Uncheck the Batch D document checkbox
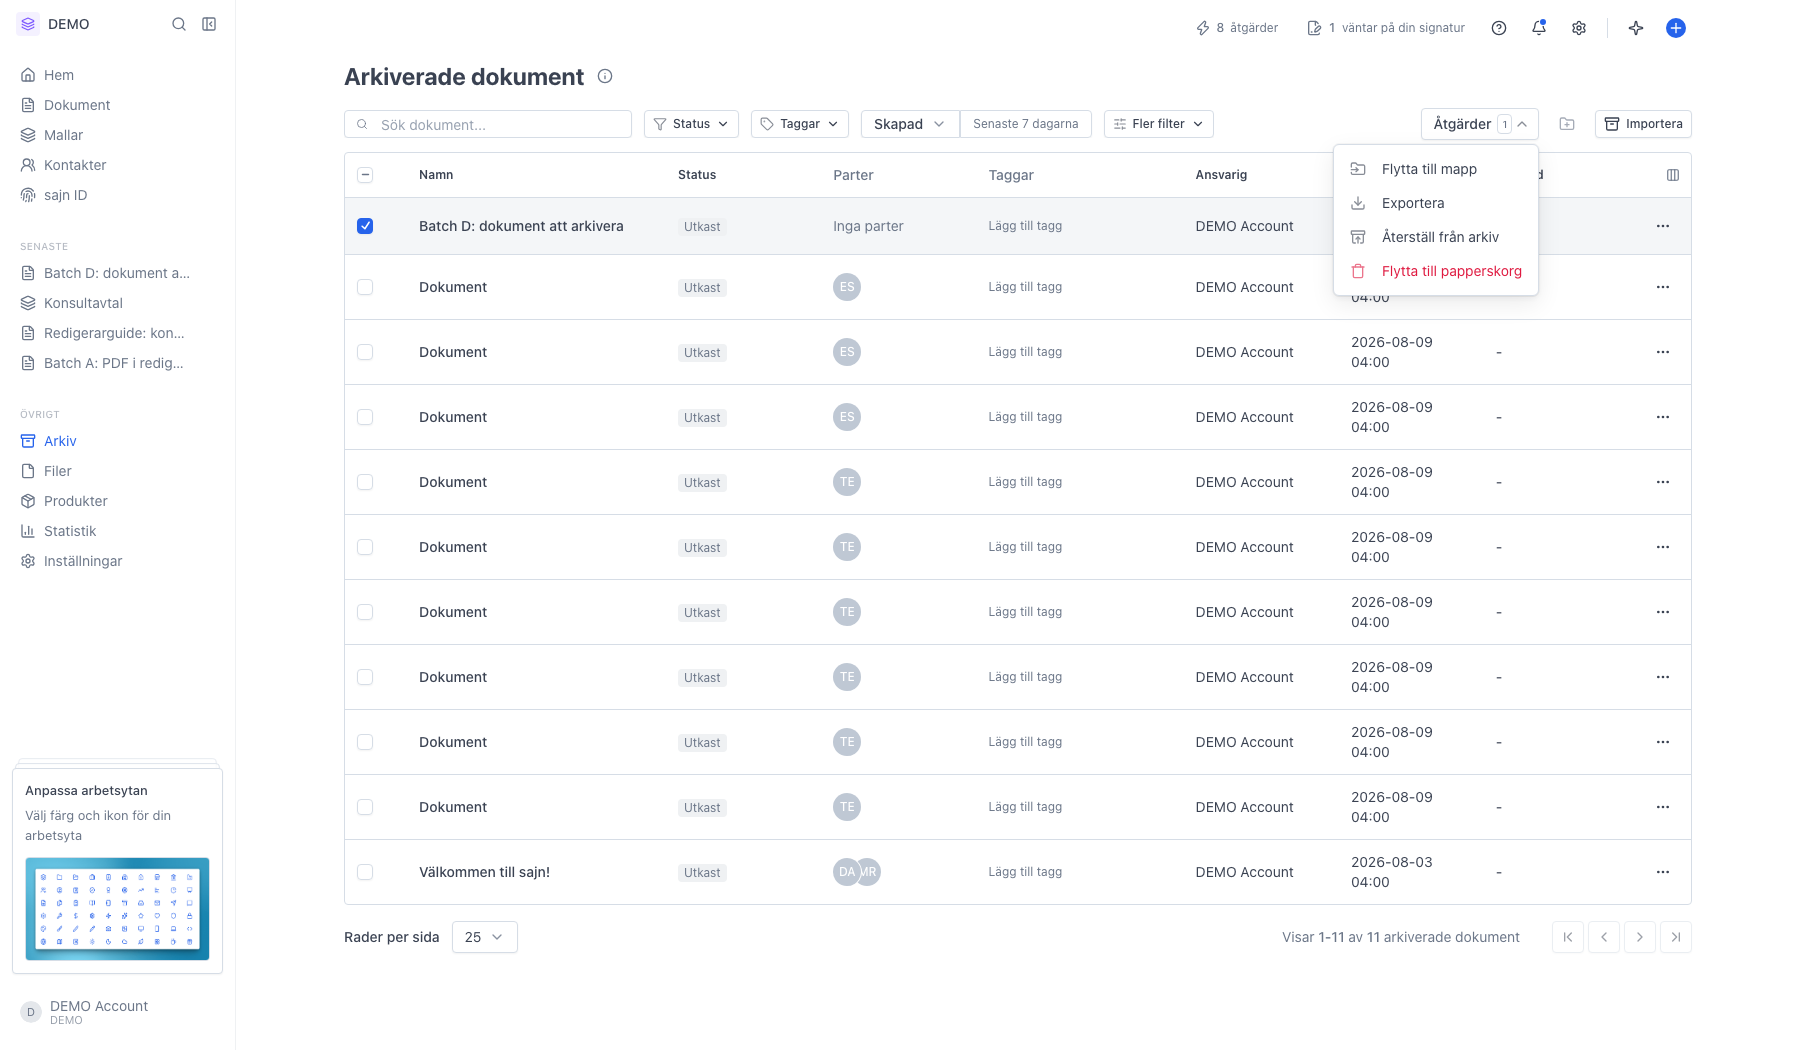The height and width of the screenshot is (1050, 1800). tap(365, 226)
